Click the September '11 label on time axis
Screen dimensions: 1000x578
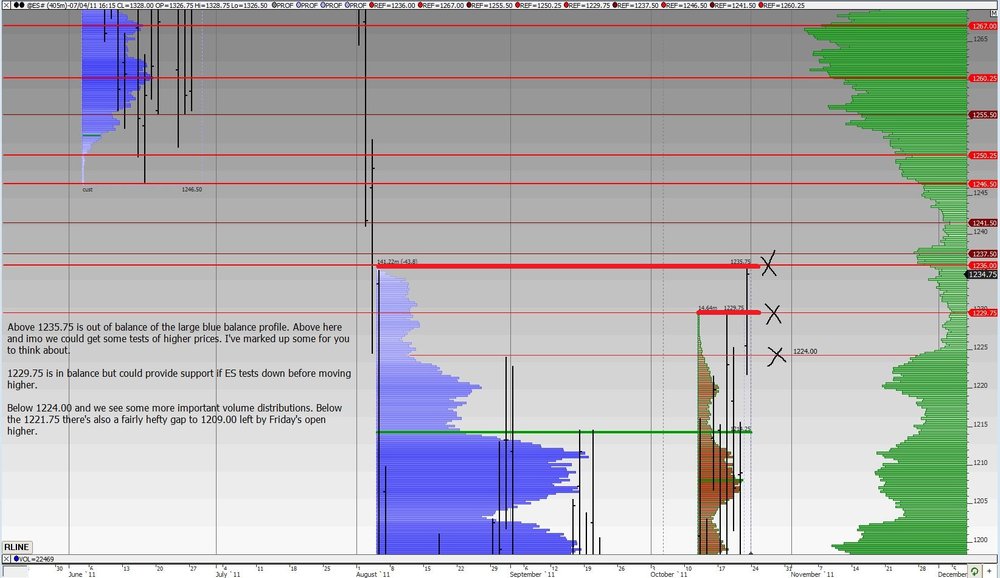coord(533,574)
